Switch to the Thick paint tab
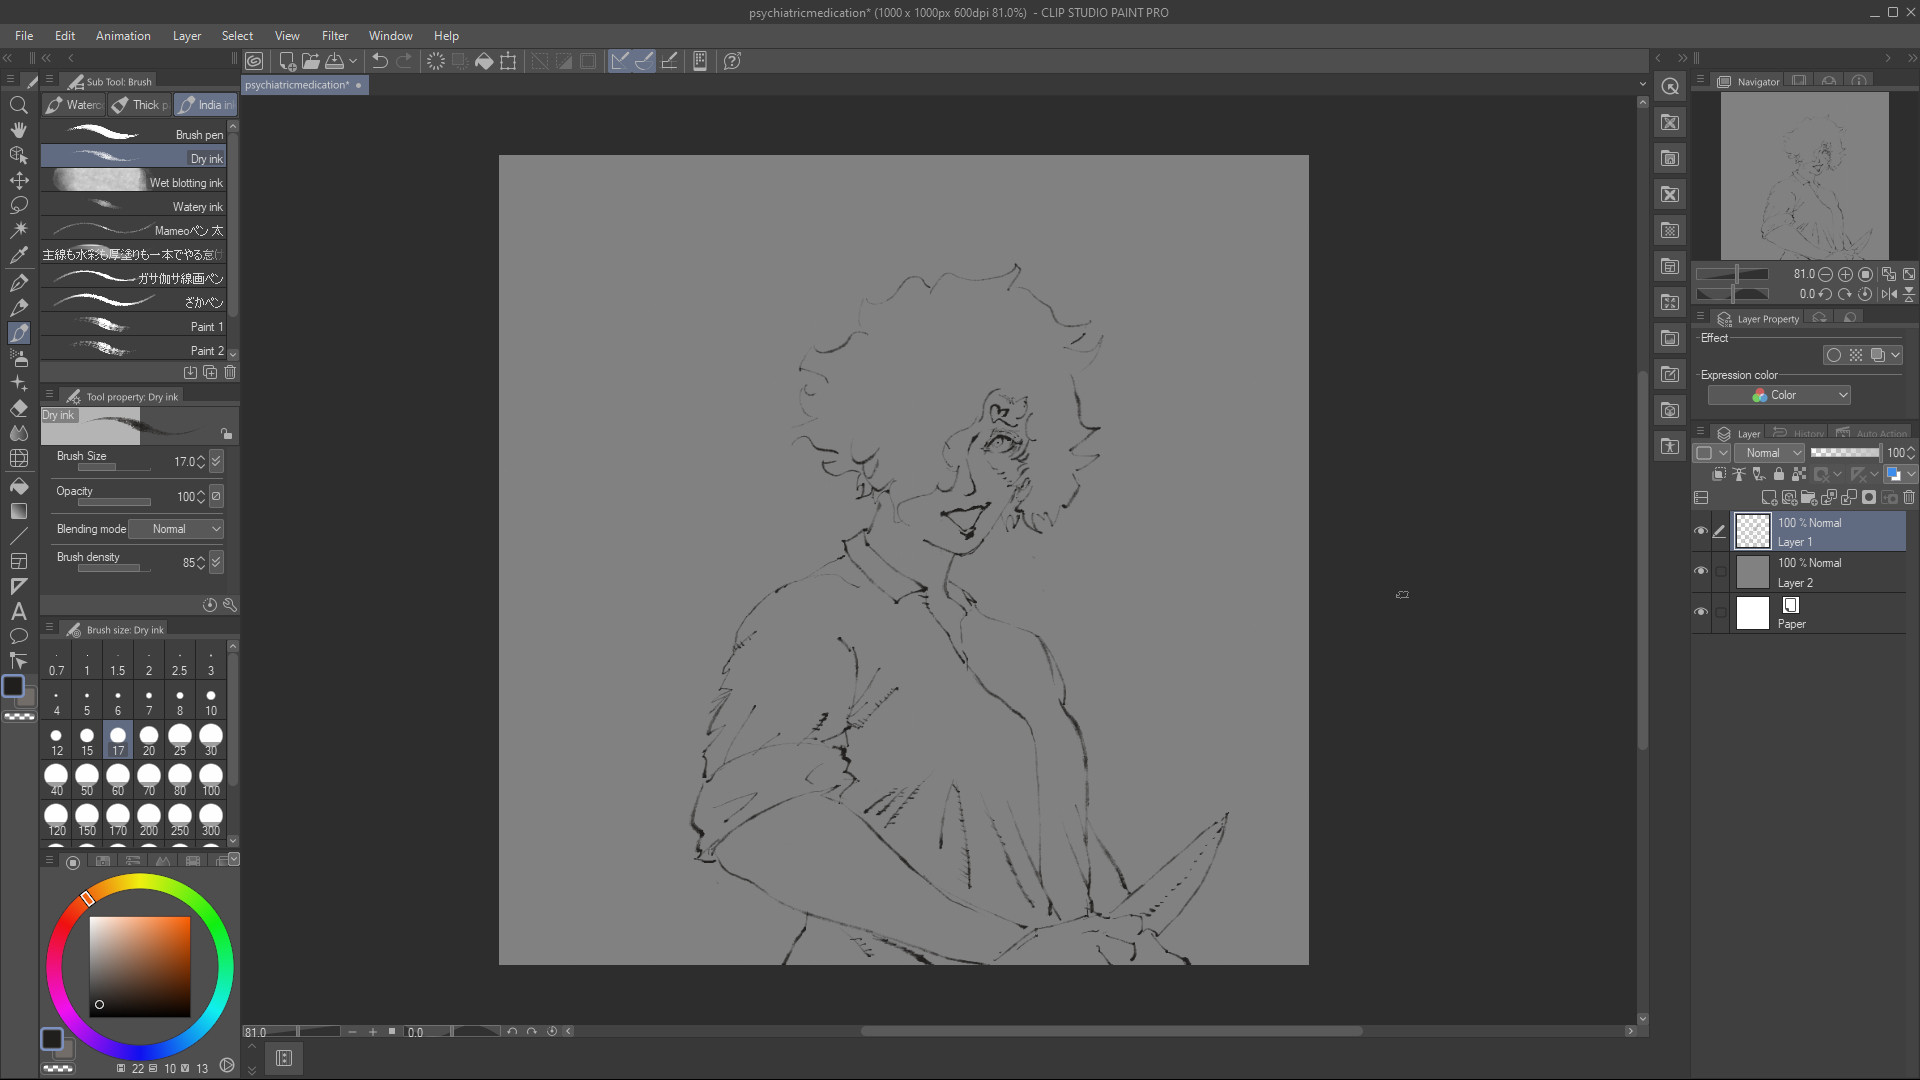 click(x=140, y=105)
